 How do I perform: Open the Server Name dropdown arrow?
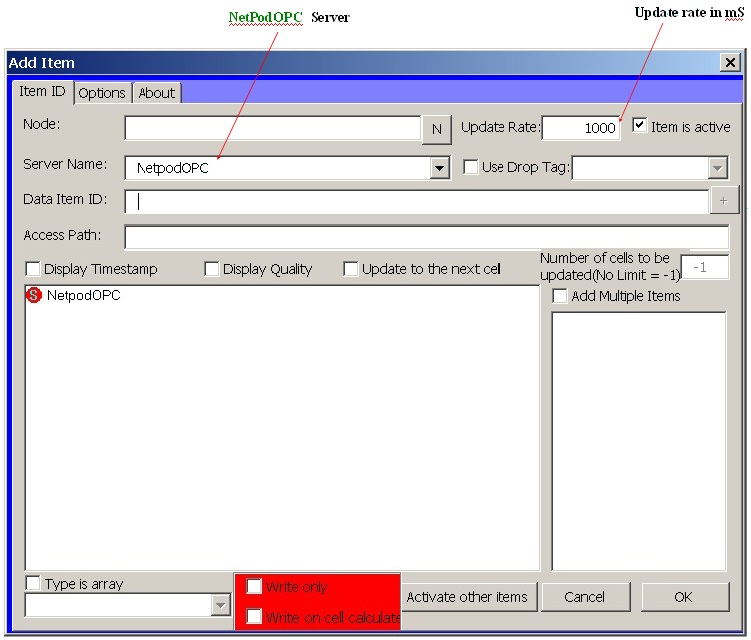coord(439,168)
